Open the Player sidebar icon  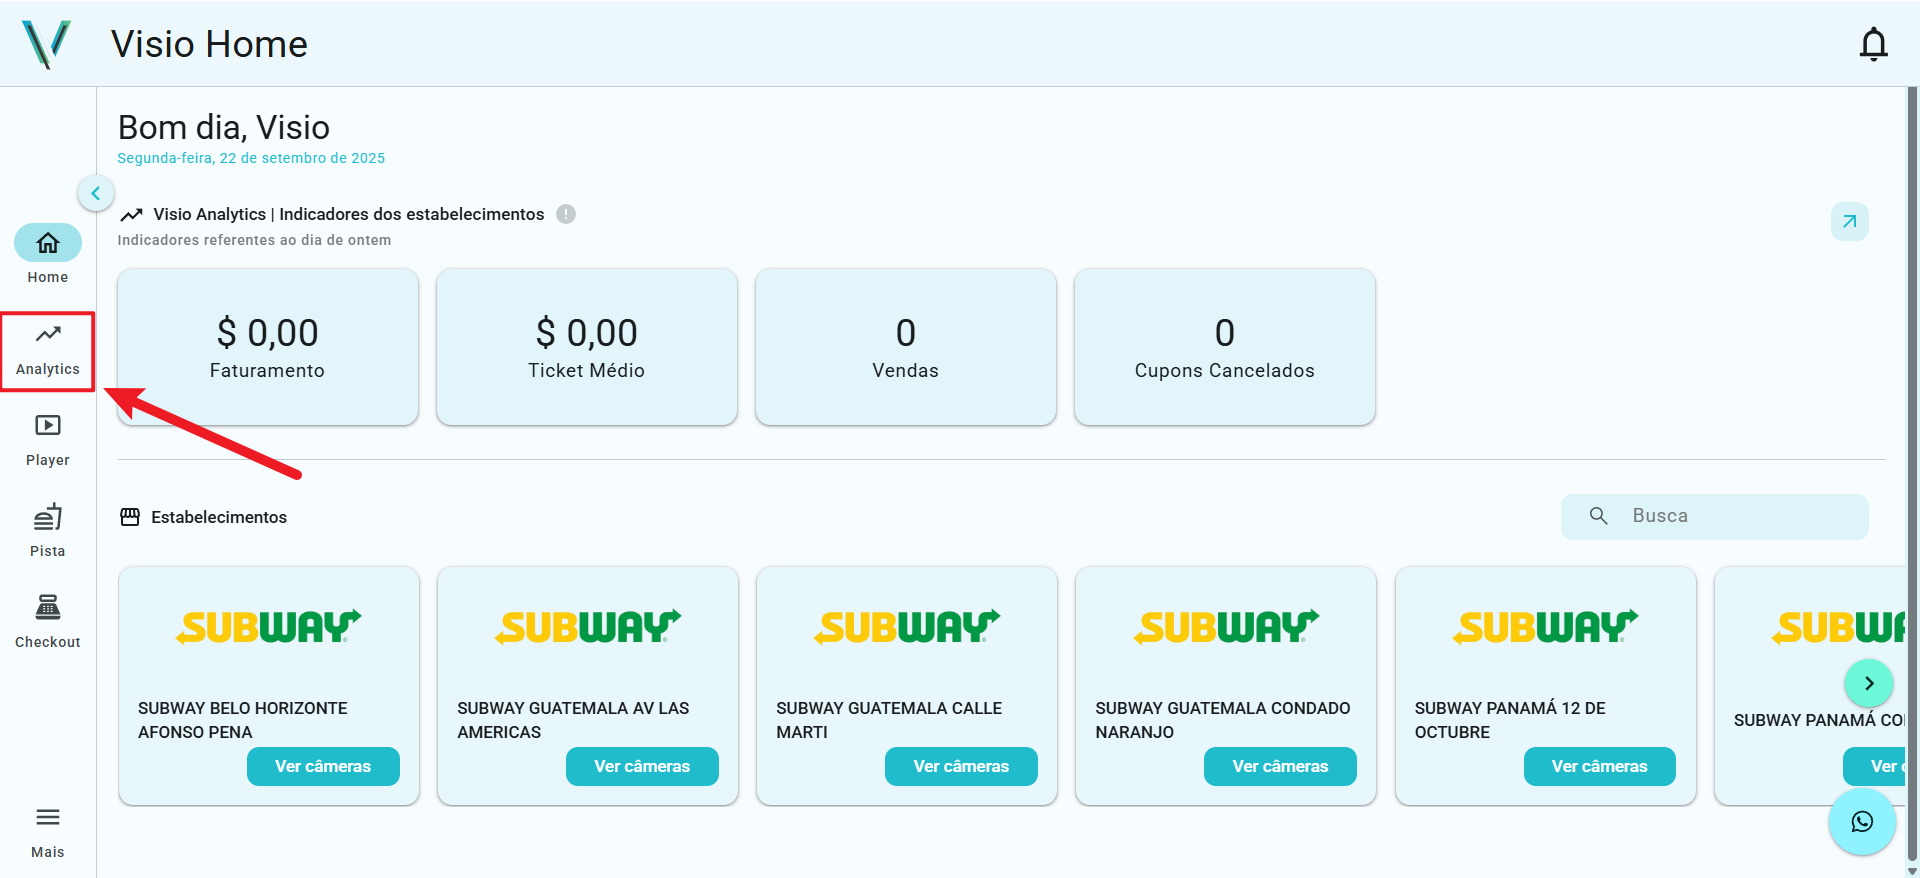point(48,440)
